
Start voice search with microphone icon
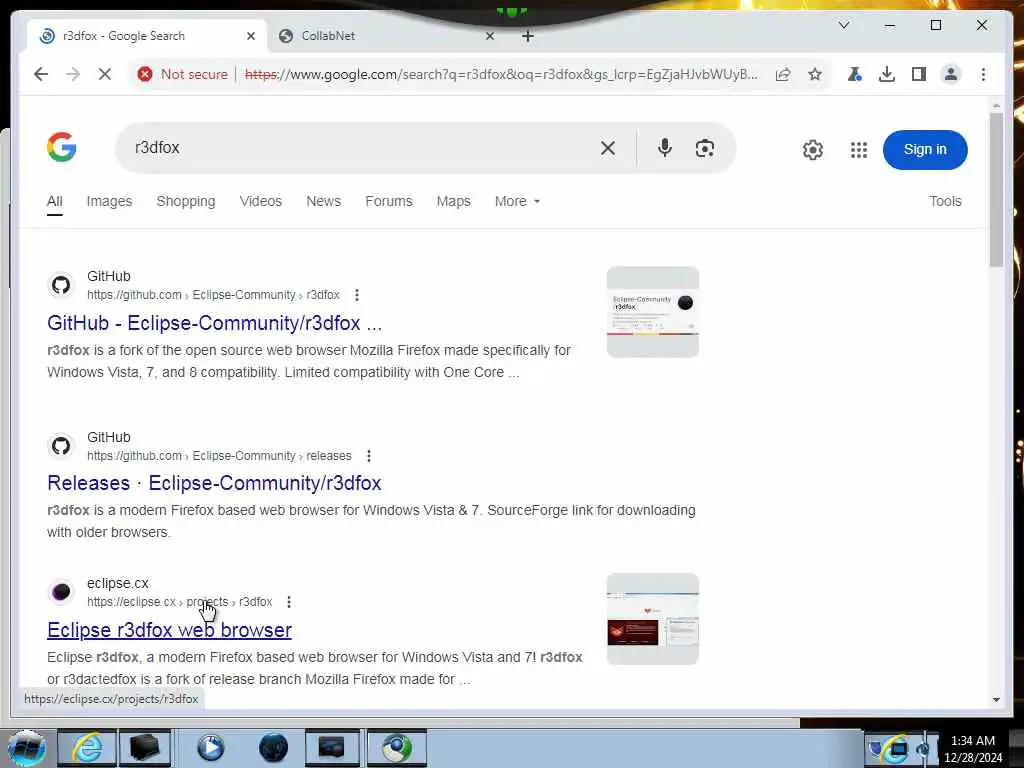(x=665, y=148)
